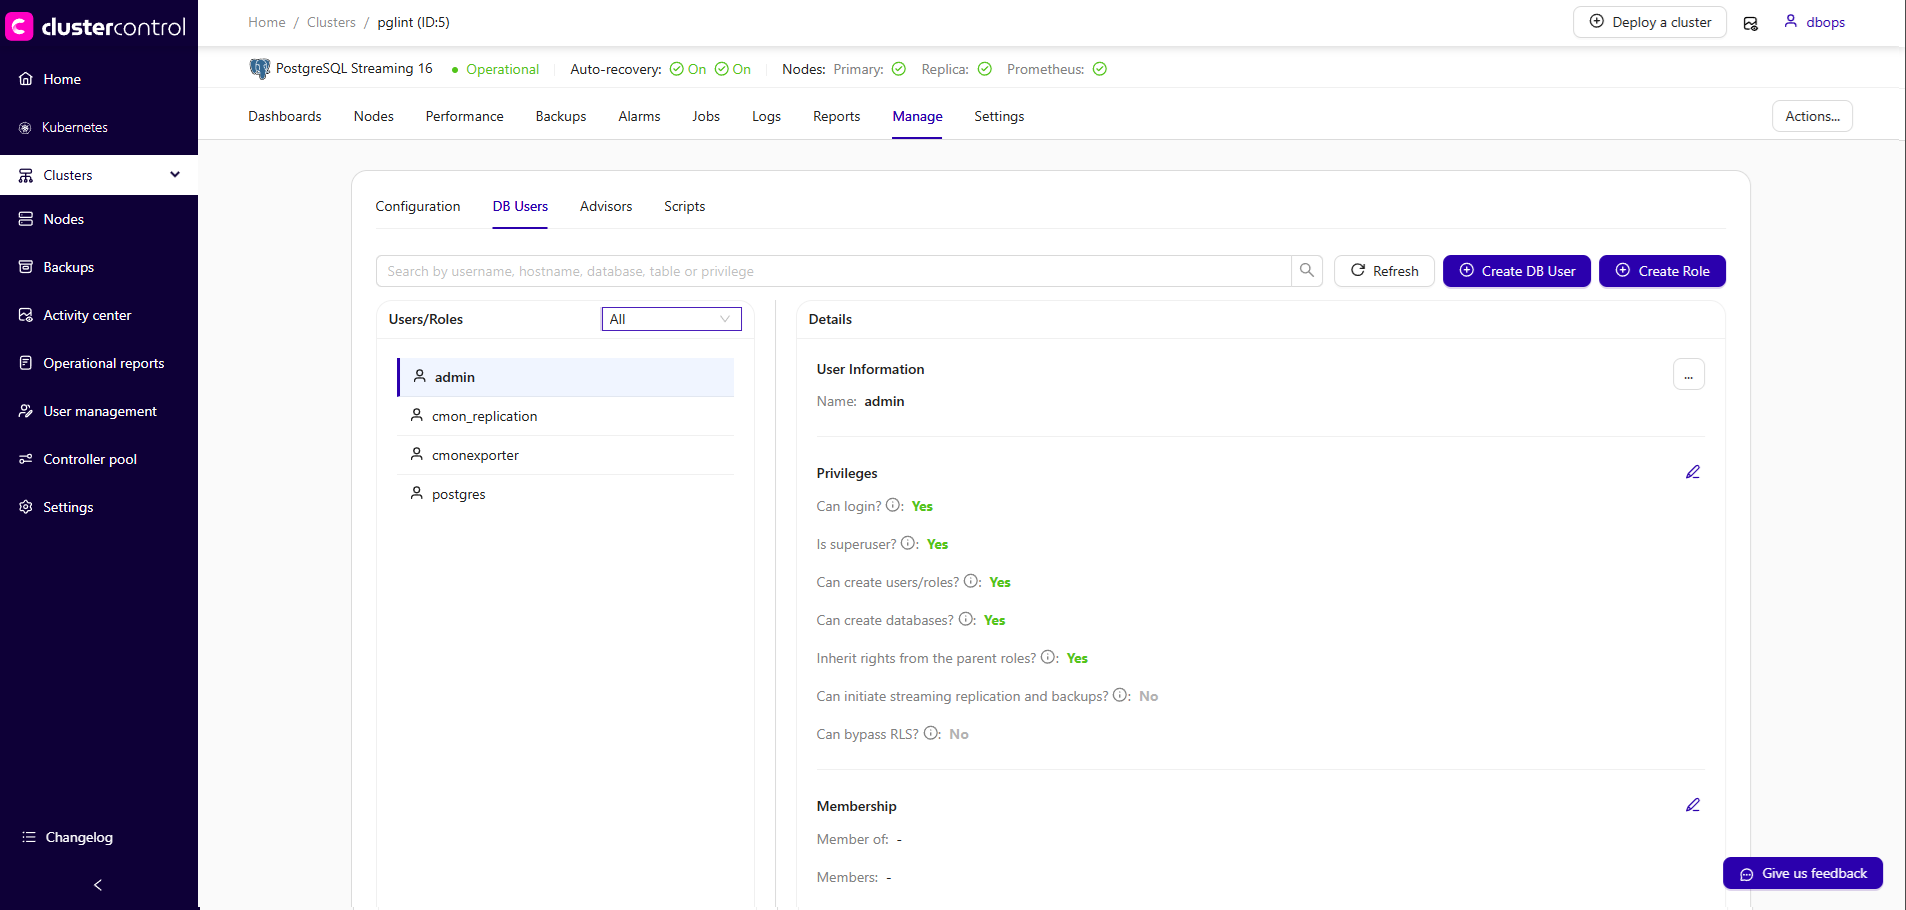The image size is (1906, 910).
Task: Click the ClusterControl logo
Action: pyautogui.click(x=96, y=27)
